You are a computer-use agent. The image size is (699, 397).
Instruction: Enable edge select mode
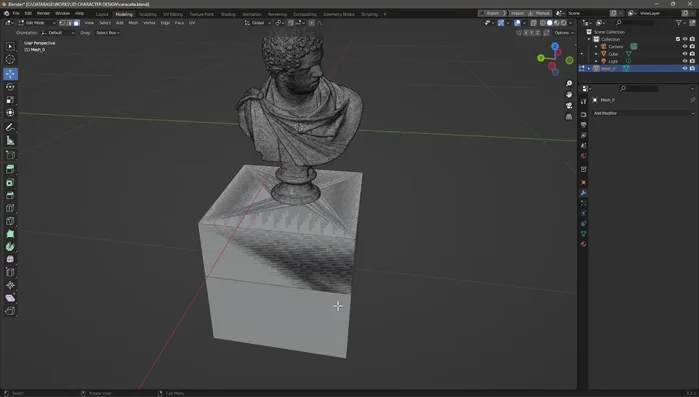point(70,23)
